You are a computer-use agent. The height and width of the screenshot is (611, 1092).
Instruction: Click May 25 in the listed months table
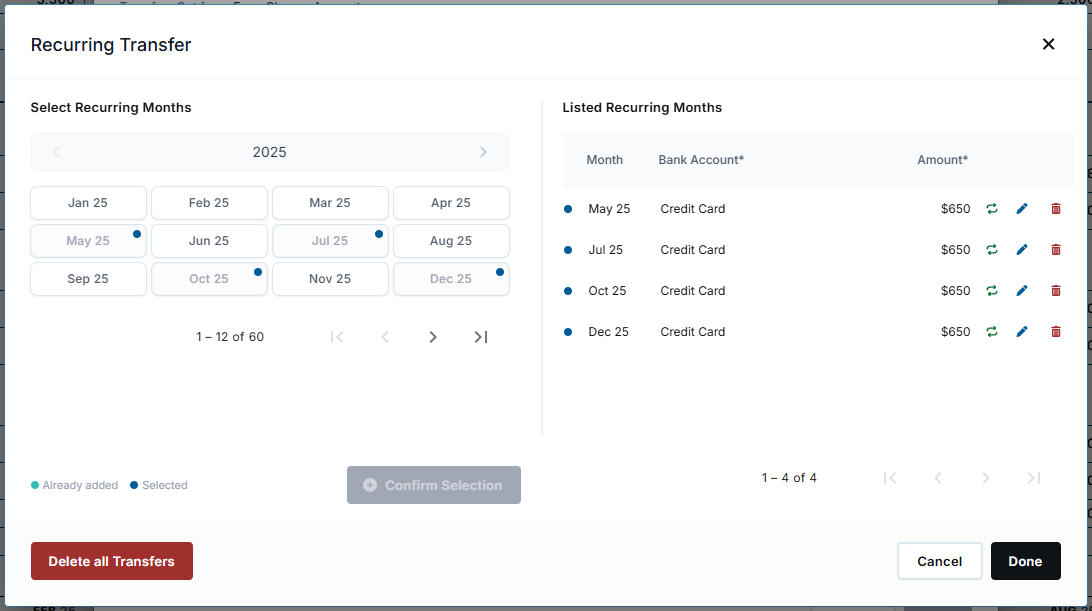click(609, 208)
